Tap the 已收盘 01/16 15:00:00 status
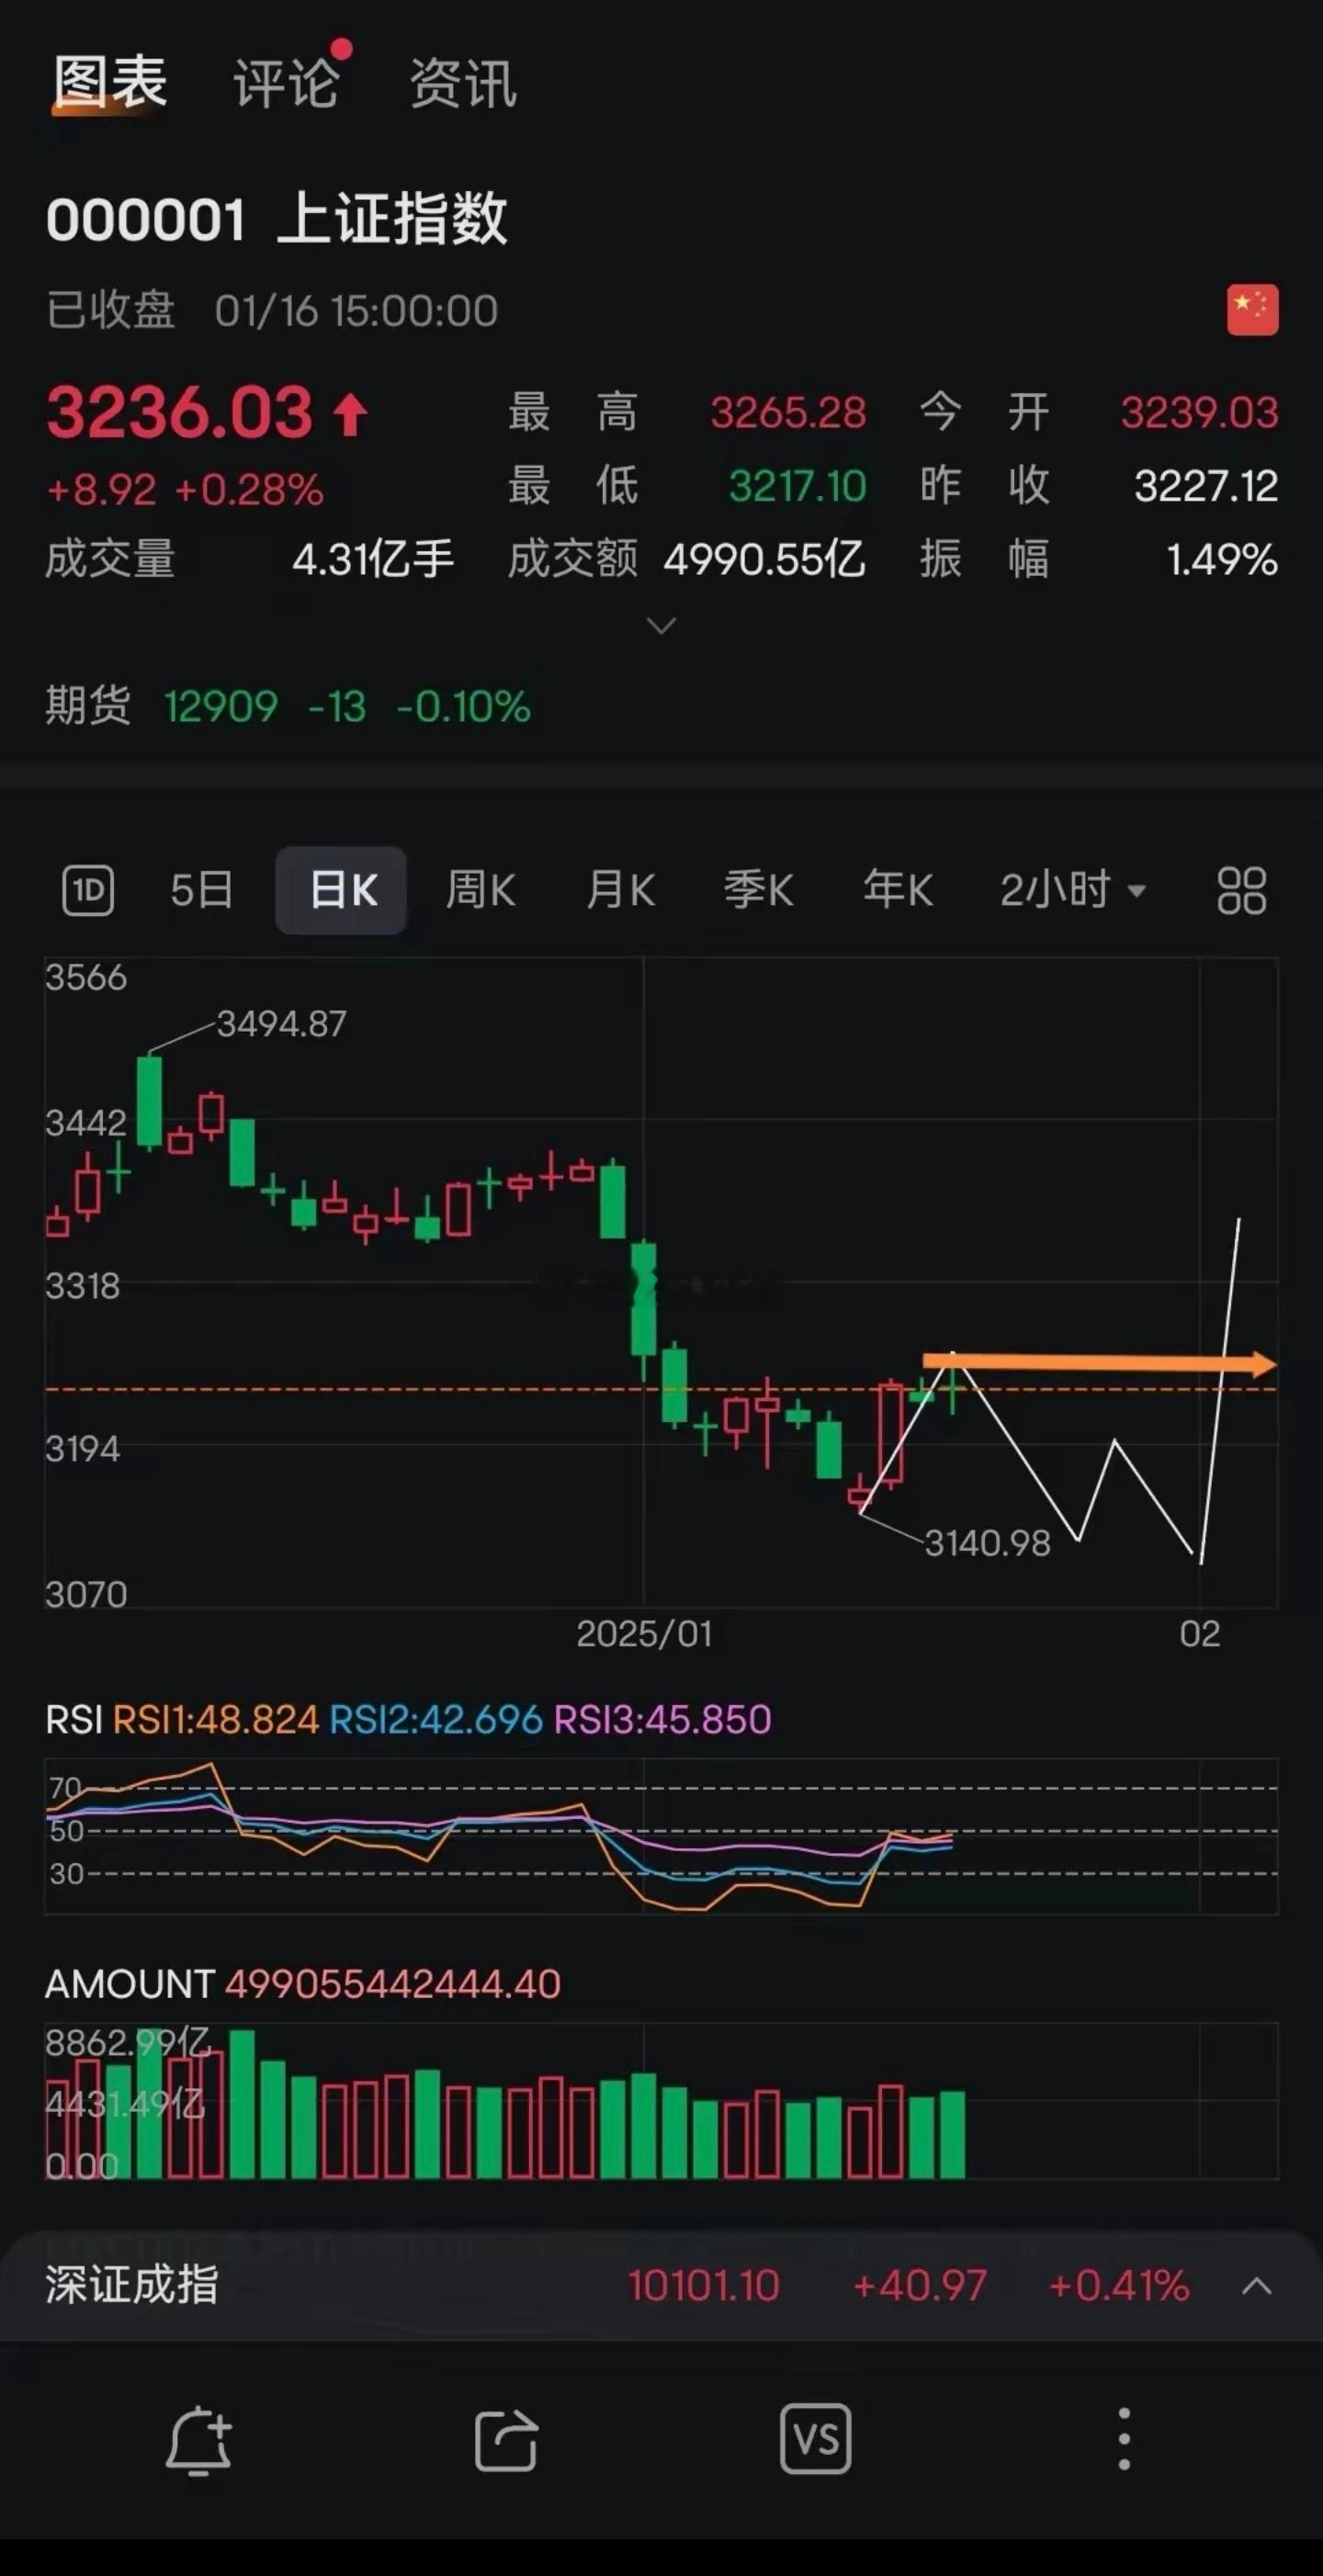Image resolution: width=1323 pixels, height=2576 pixels. (271, 310)
